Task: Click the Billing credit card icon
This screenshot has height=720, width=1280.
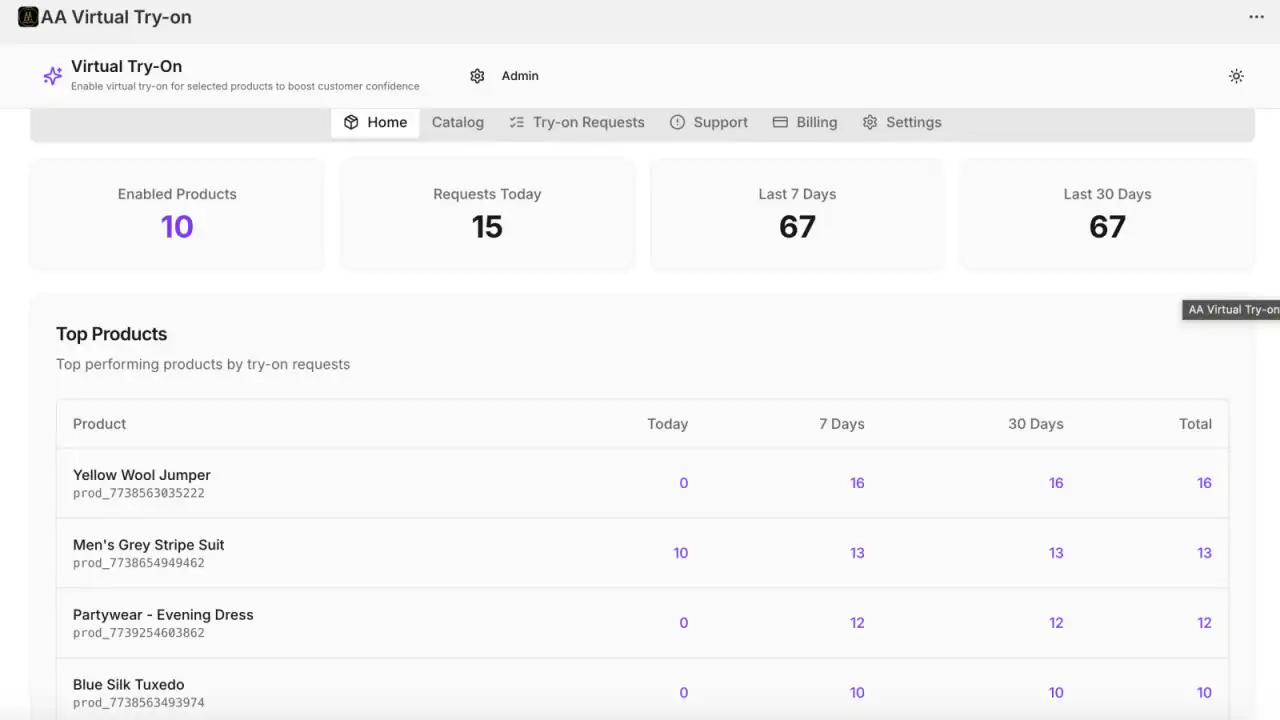Action: [x=780, y=122]
